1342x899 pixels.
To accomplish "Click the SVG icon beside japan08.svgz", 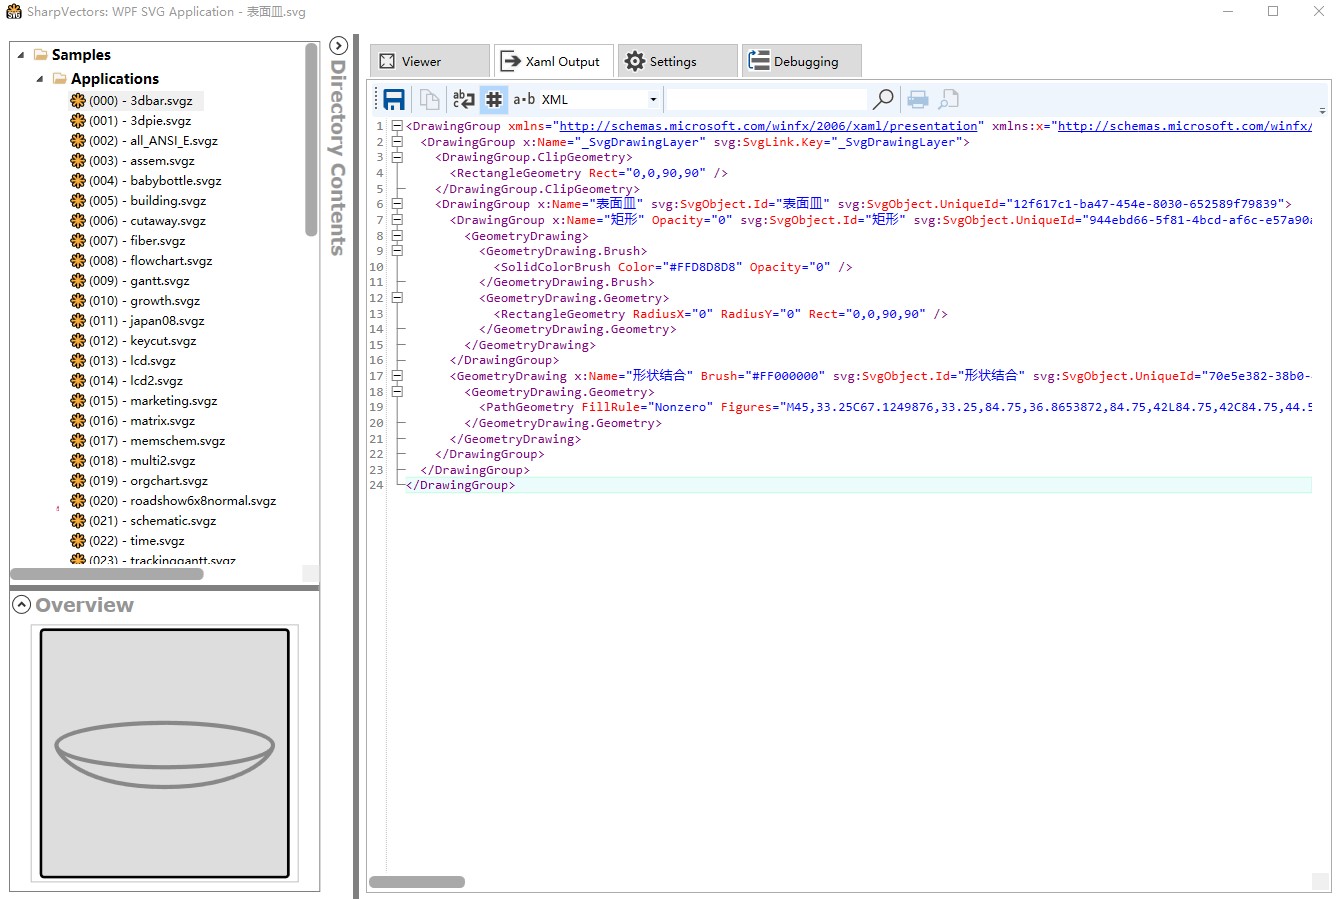I will point(78,320).
